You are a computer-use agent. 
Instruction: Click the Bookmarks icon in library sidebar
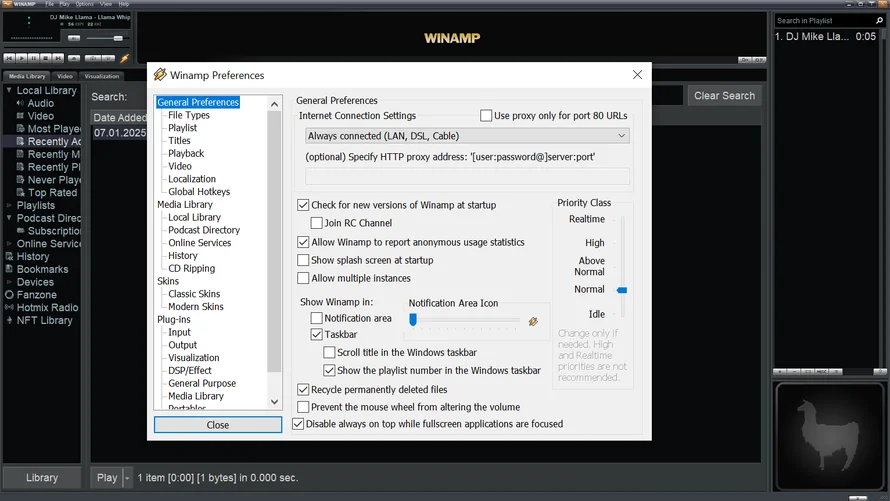(9, 269)
